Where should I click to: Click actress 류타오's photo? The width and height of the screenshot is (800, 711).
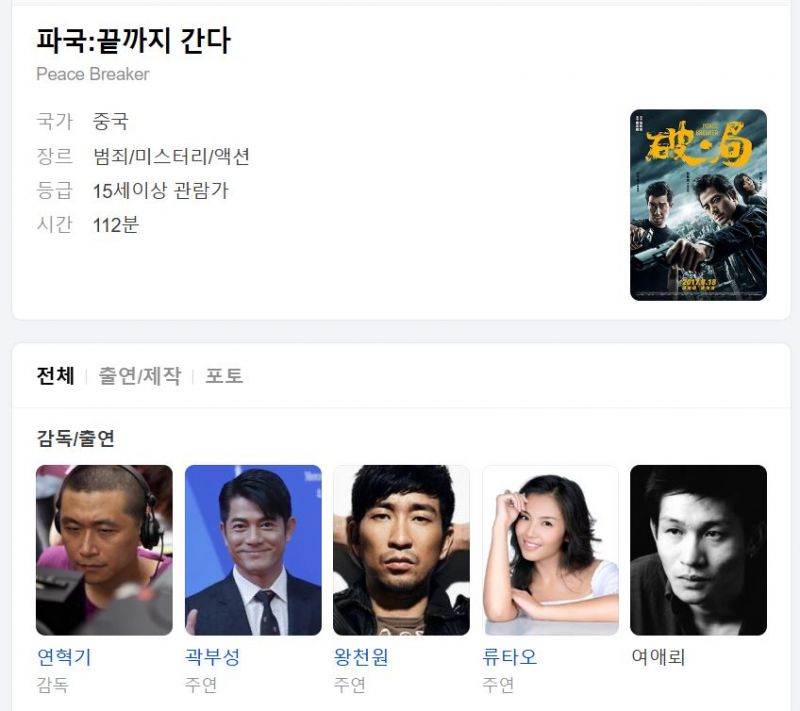[550, 550]
